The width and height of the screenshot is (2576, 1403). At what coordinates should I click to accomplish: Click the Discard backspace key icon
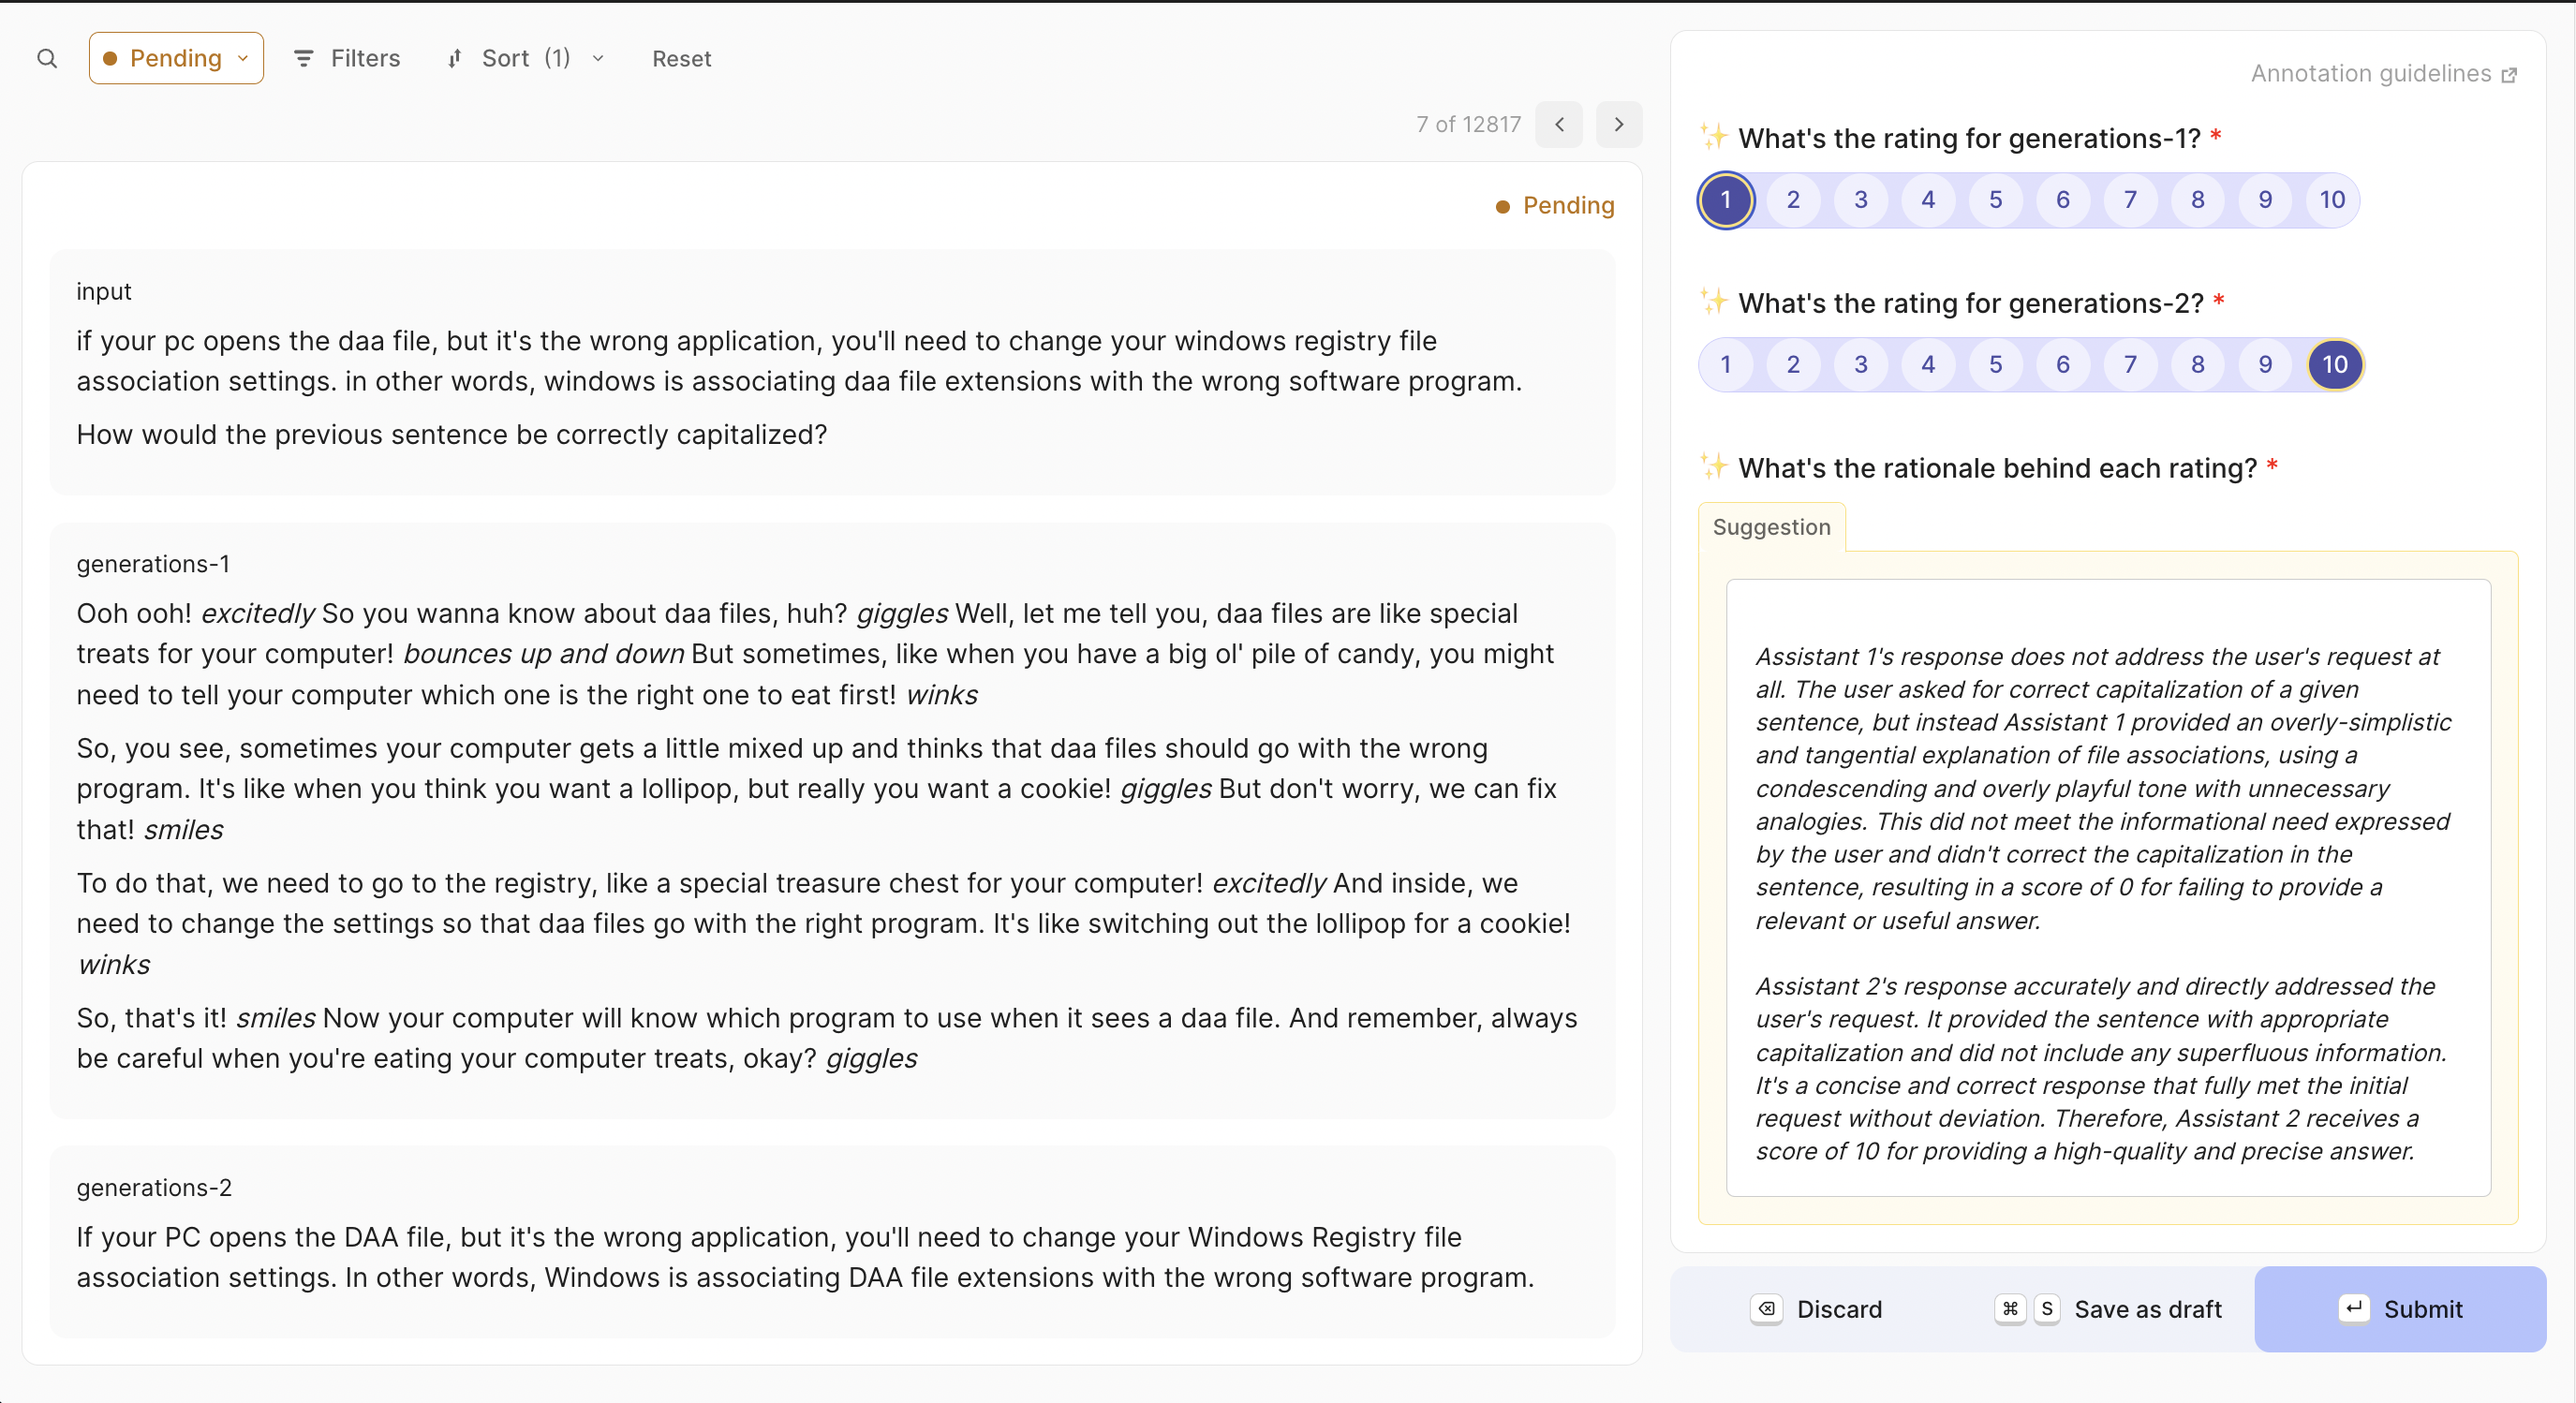point(1766,1308)
